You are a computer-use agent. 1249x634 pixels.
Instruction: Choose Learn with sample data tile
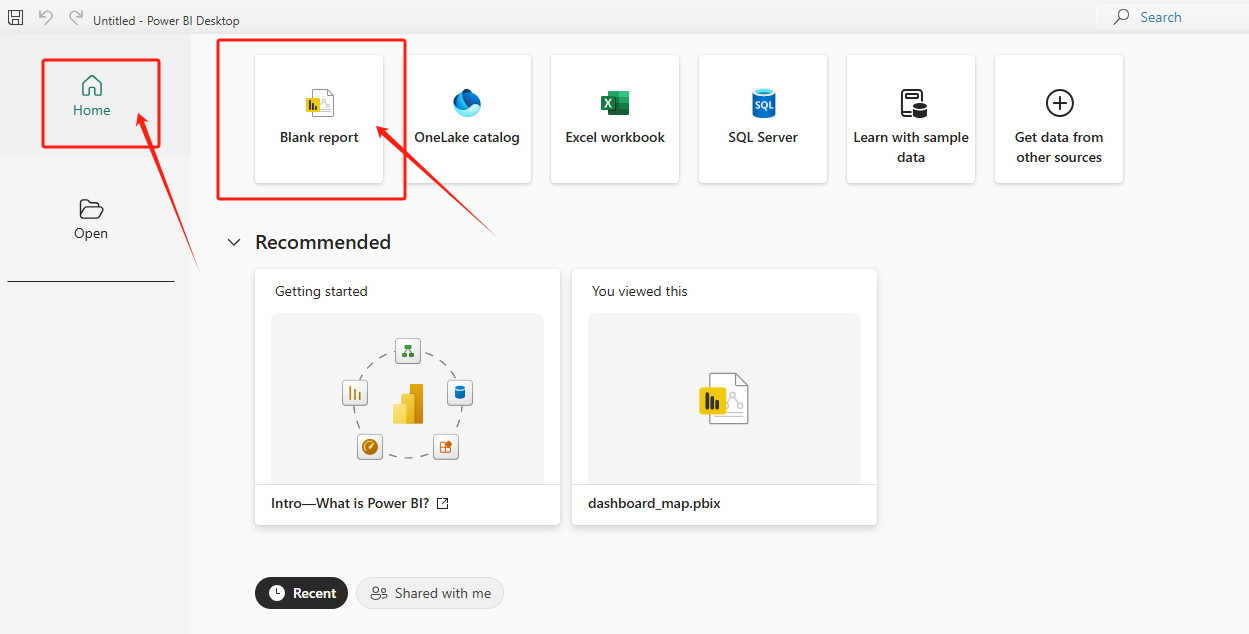pos(911,119)
